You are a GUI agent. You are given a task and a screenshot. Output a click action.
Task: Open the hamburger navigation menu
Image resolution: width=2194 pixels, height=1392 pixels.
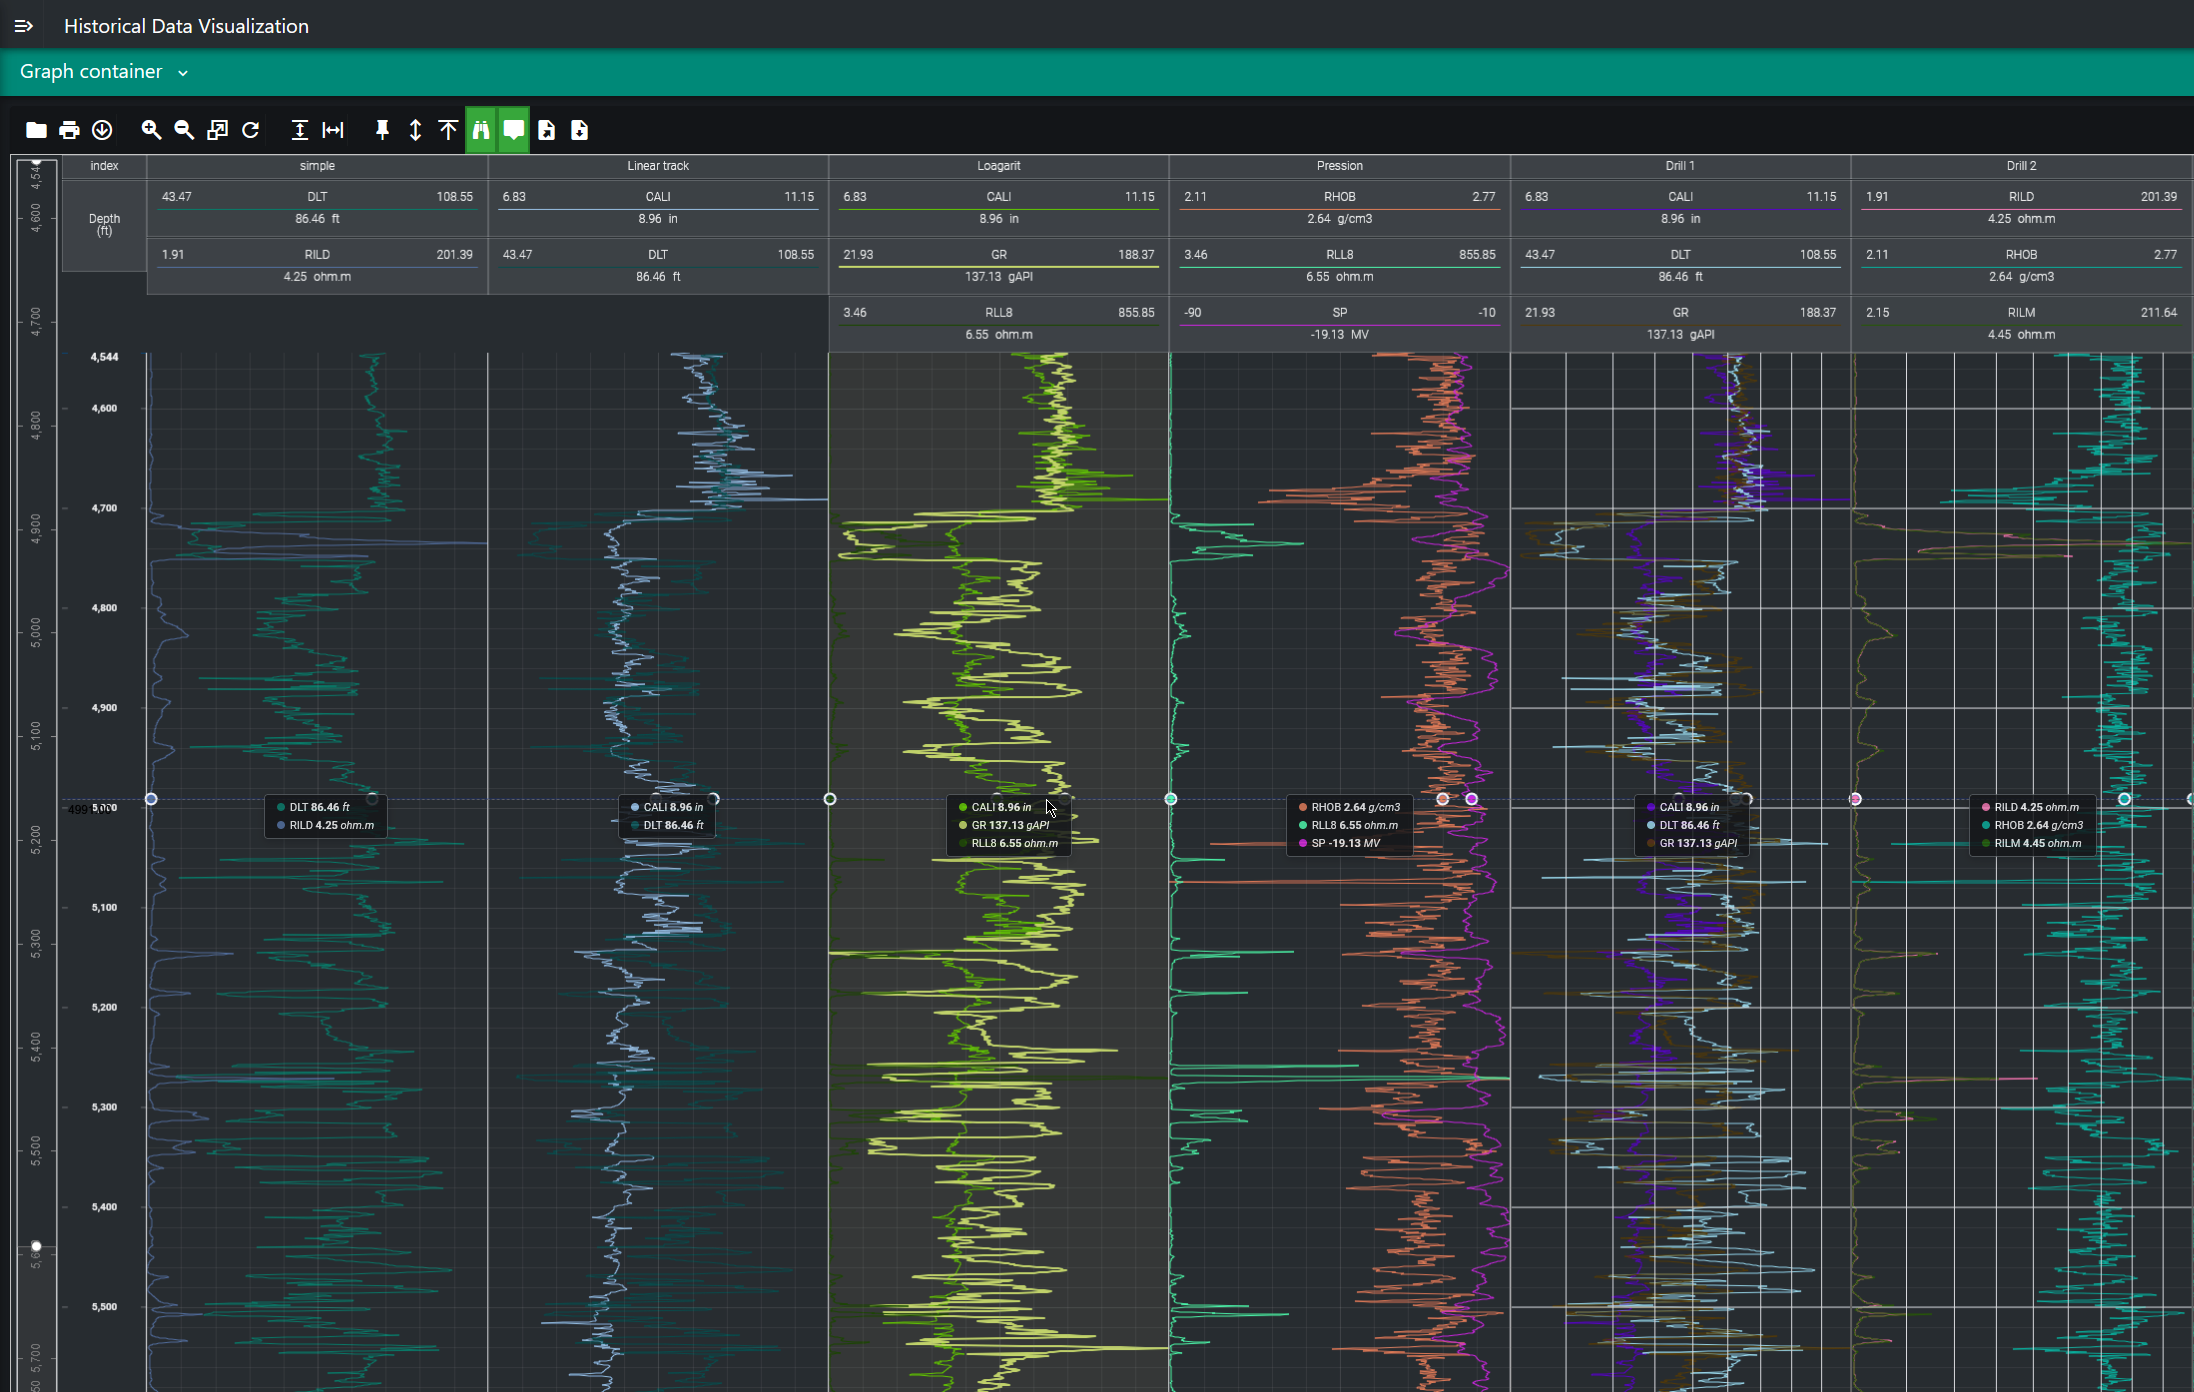point(24,26)
